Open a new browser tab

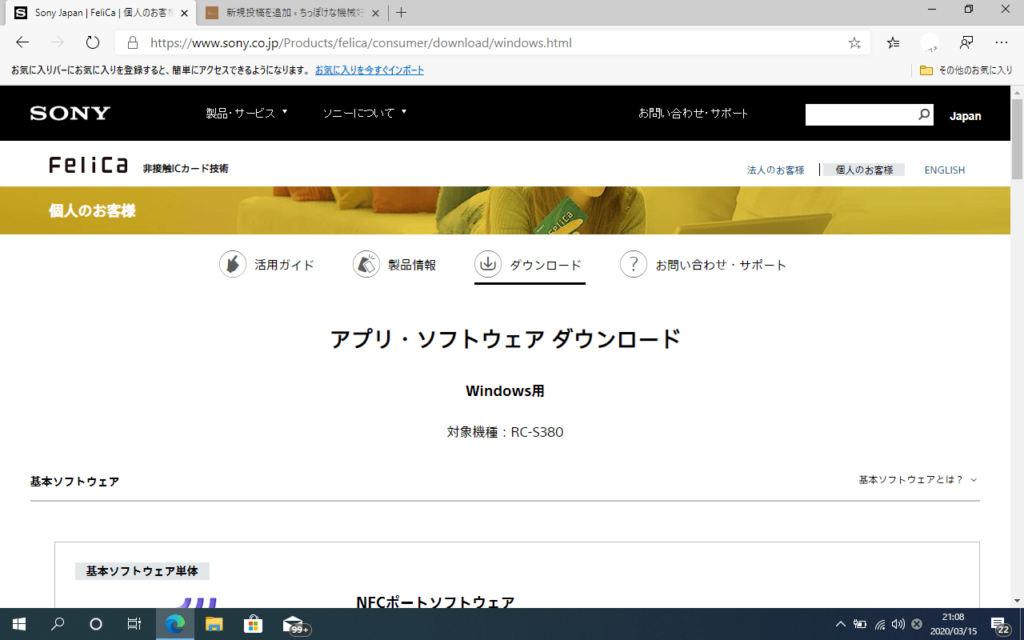point(401,12)
